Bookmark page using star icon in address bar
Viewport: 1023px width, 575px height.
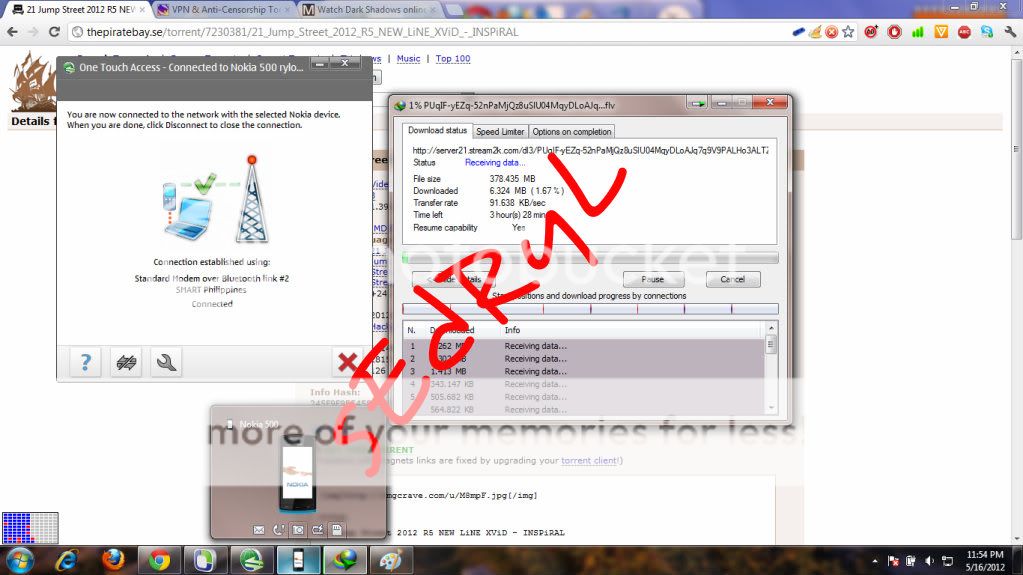[848, 32]
